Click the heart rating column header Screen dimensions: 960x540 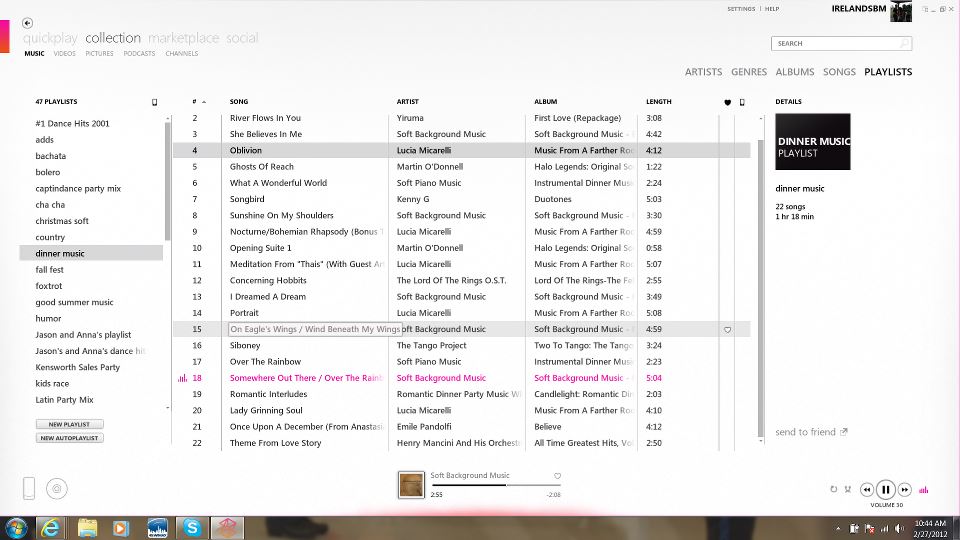pos(727,102)
